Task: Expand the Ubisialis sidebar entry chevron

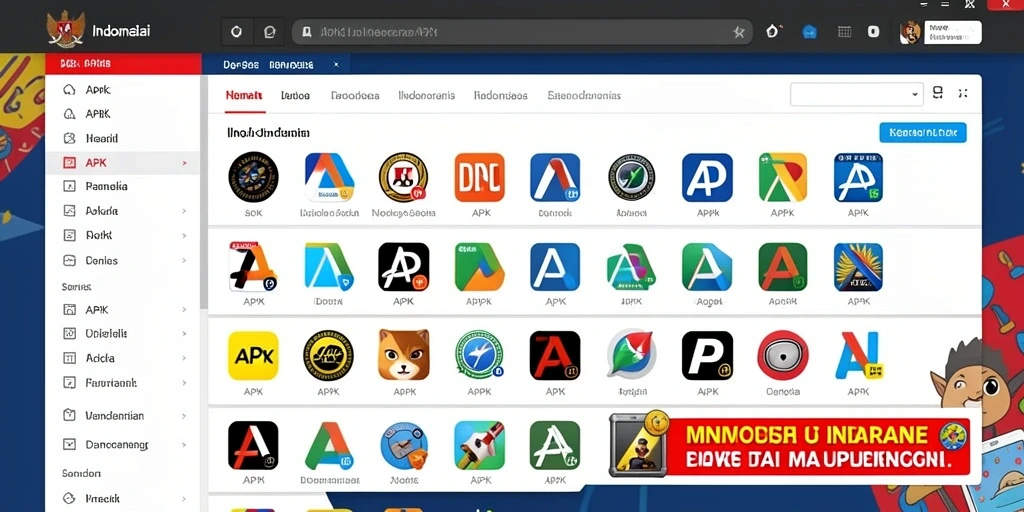Action: click(x=184, y=333)
